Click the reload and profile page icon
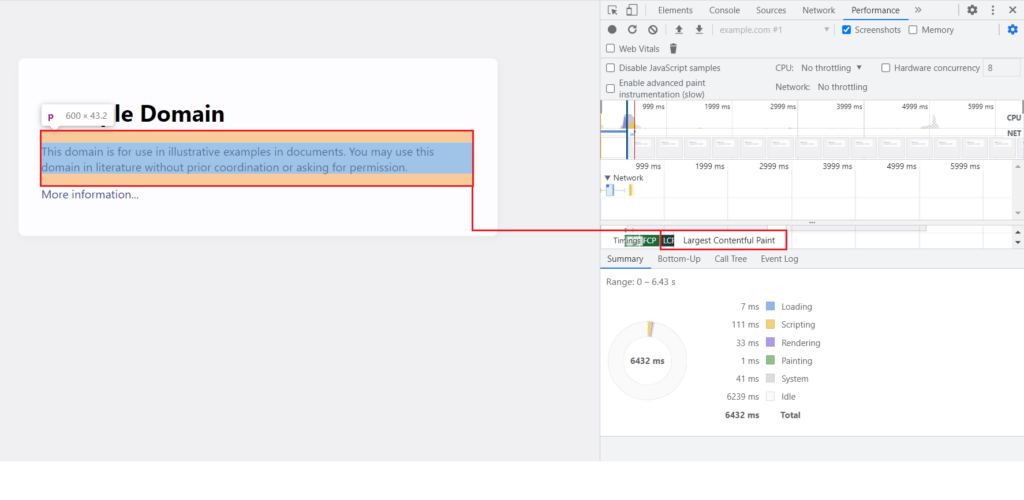 [632, 29]
